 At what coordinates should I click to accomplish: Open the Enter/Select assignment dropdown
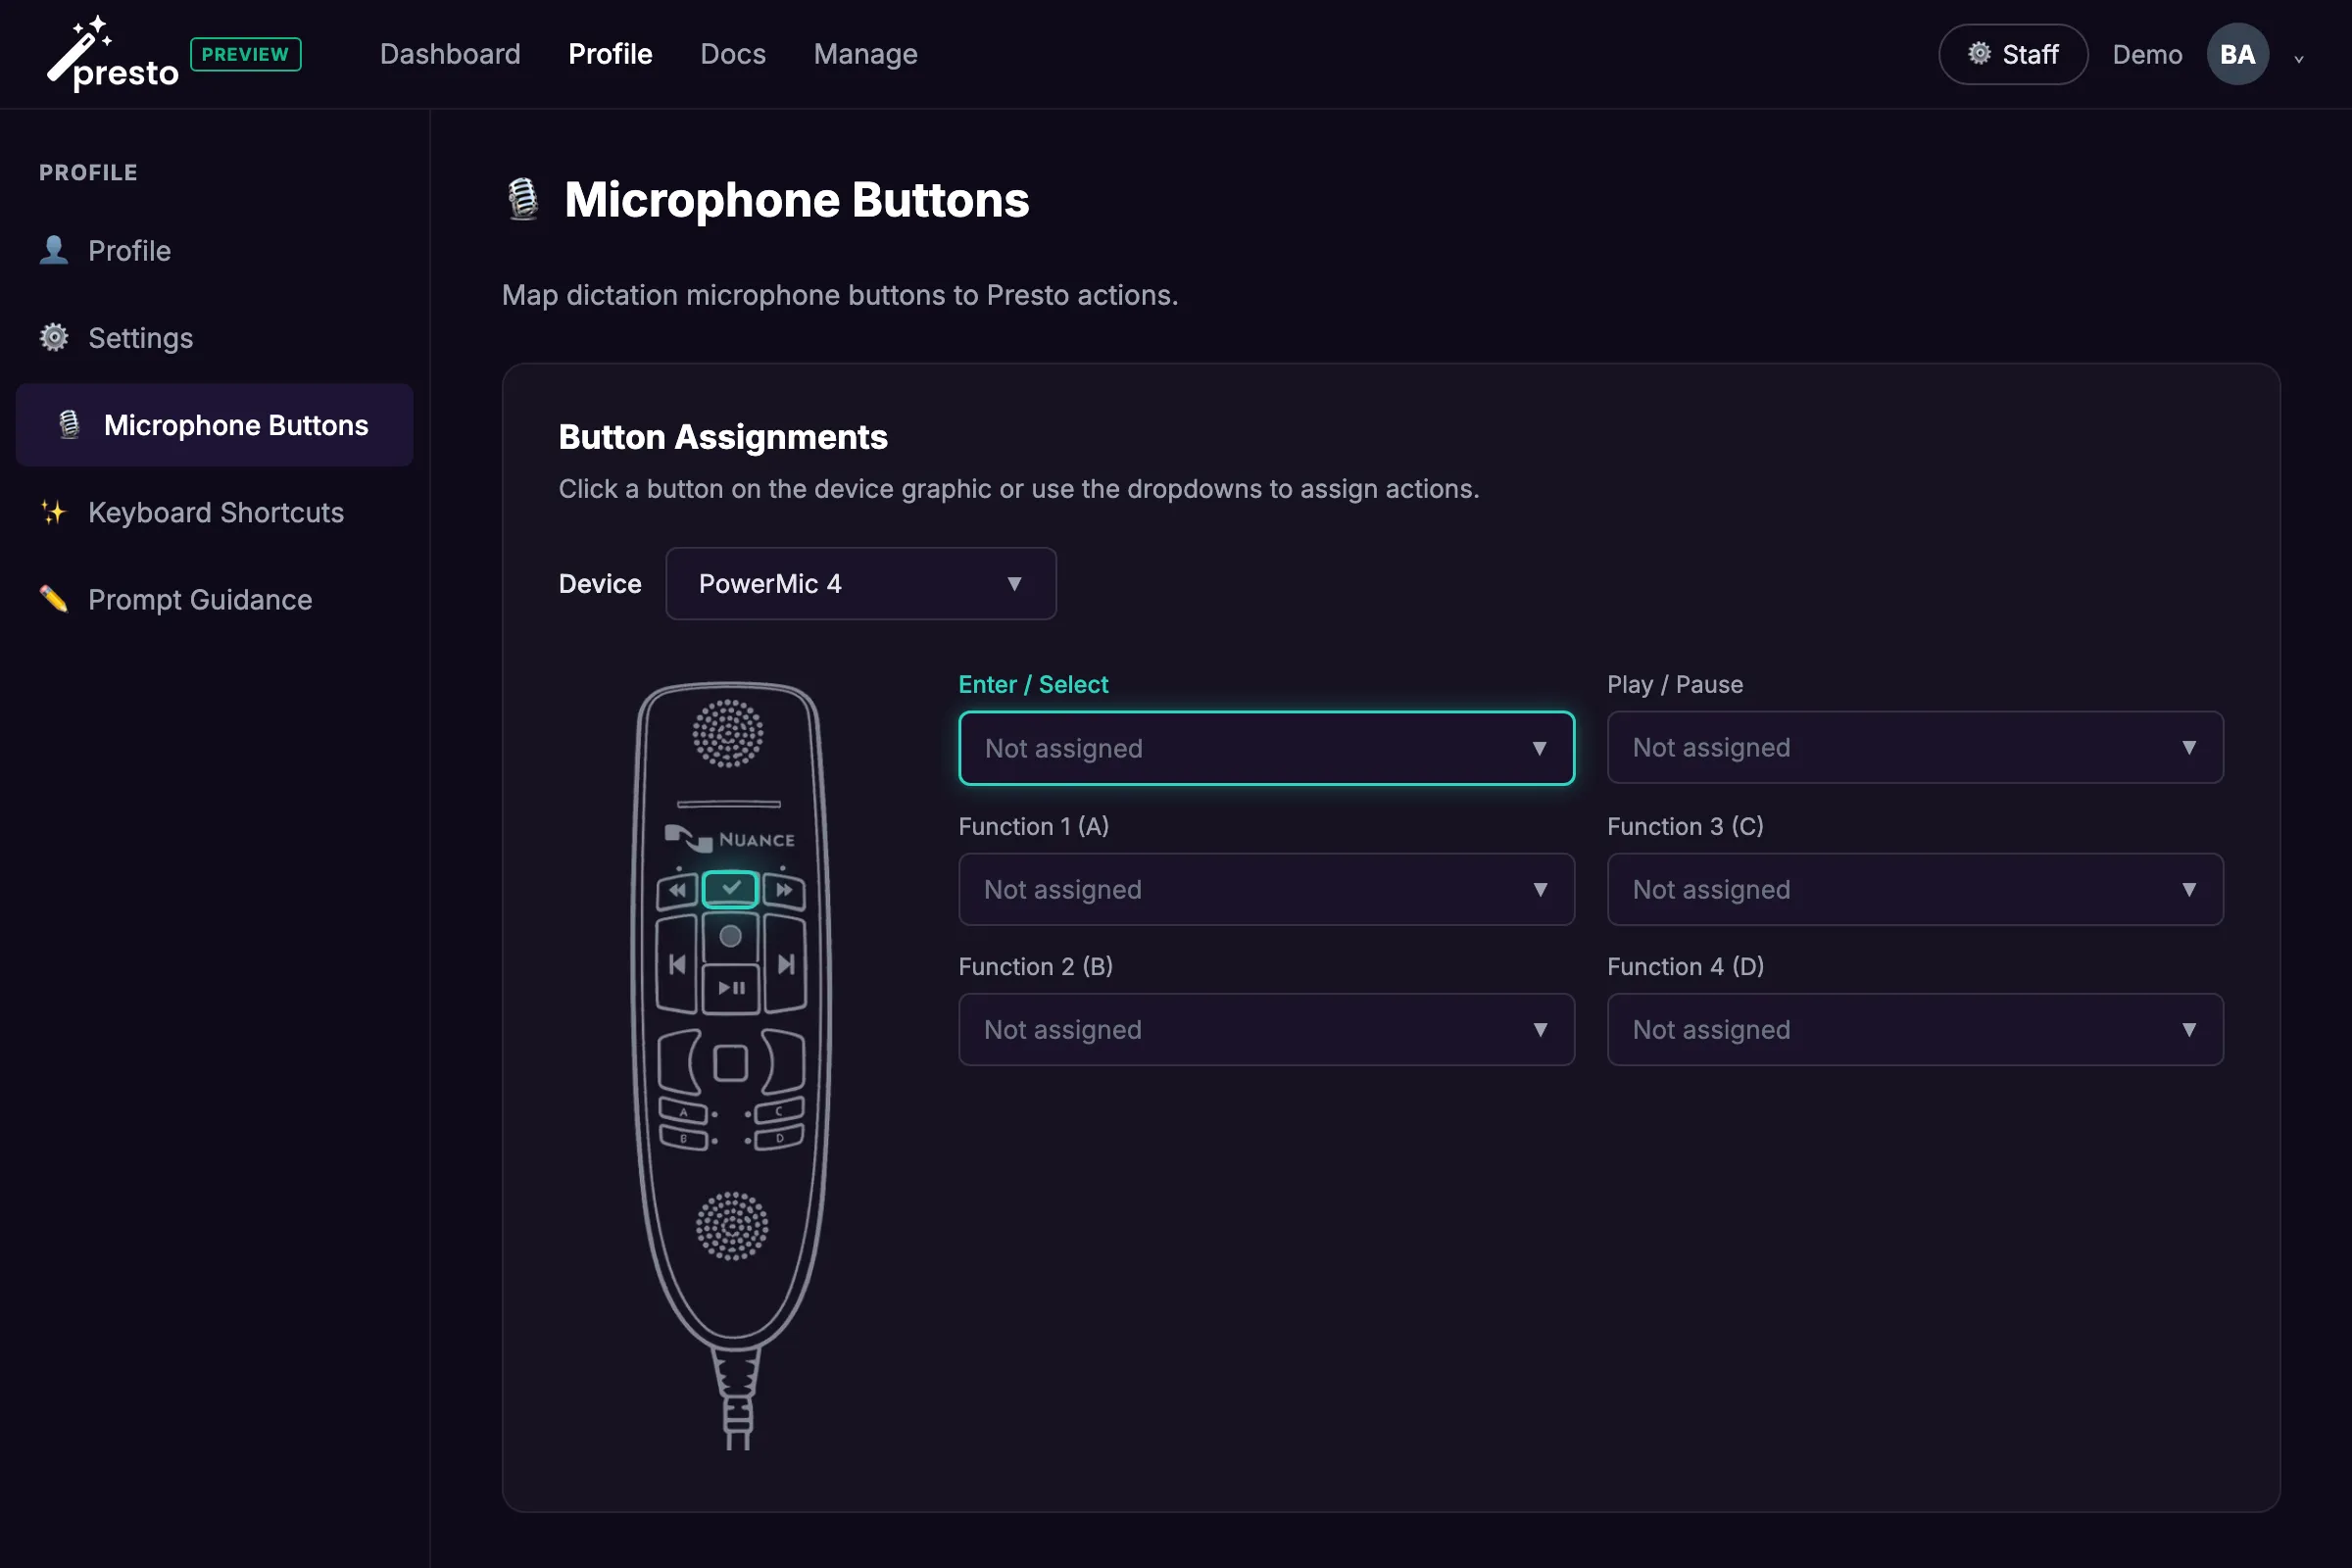coord(1265,748)
